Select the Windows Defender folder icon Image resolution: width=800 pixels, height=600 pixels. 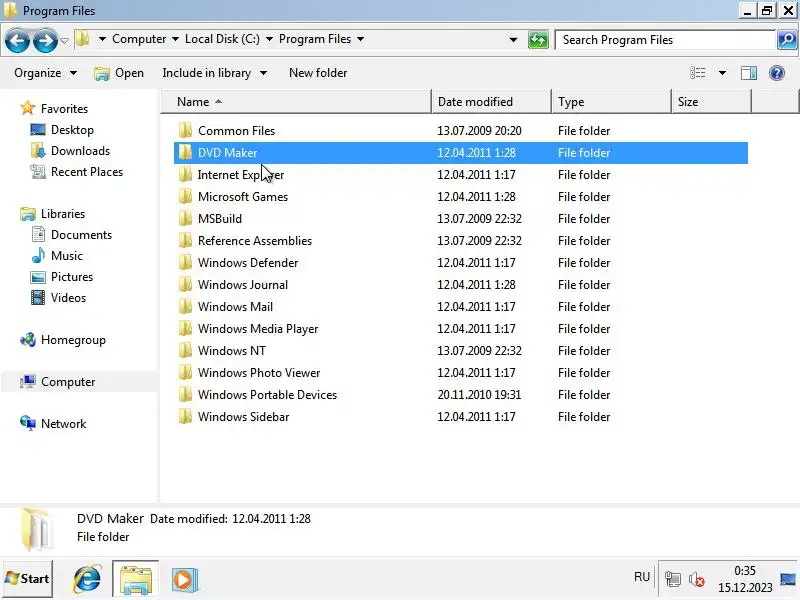[x=185, y=262]
